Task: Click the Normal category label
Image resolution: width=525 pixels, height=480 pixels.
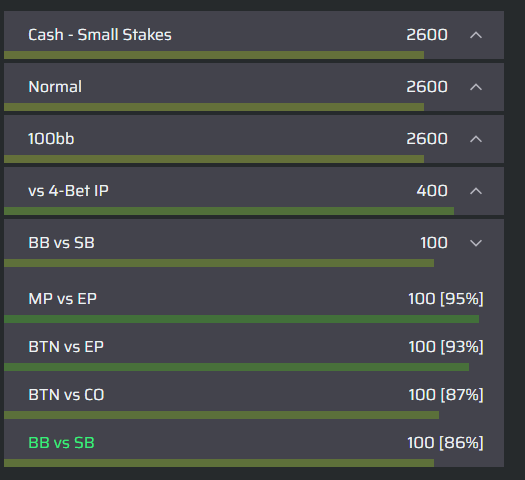Action: 55,87
